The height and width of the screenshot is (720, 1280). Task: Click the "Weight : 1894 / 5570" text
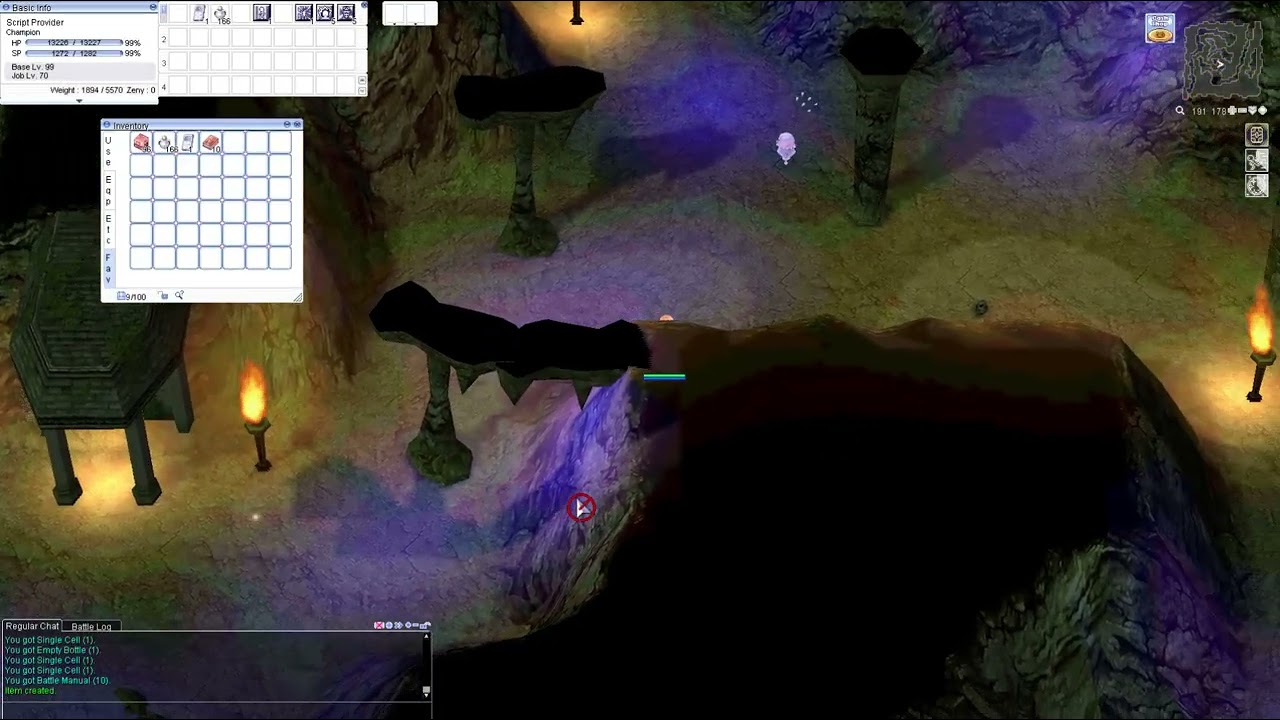tap(86, 90)
